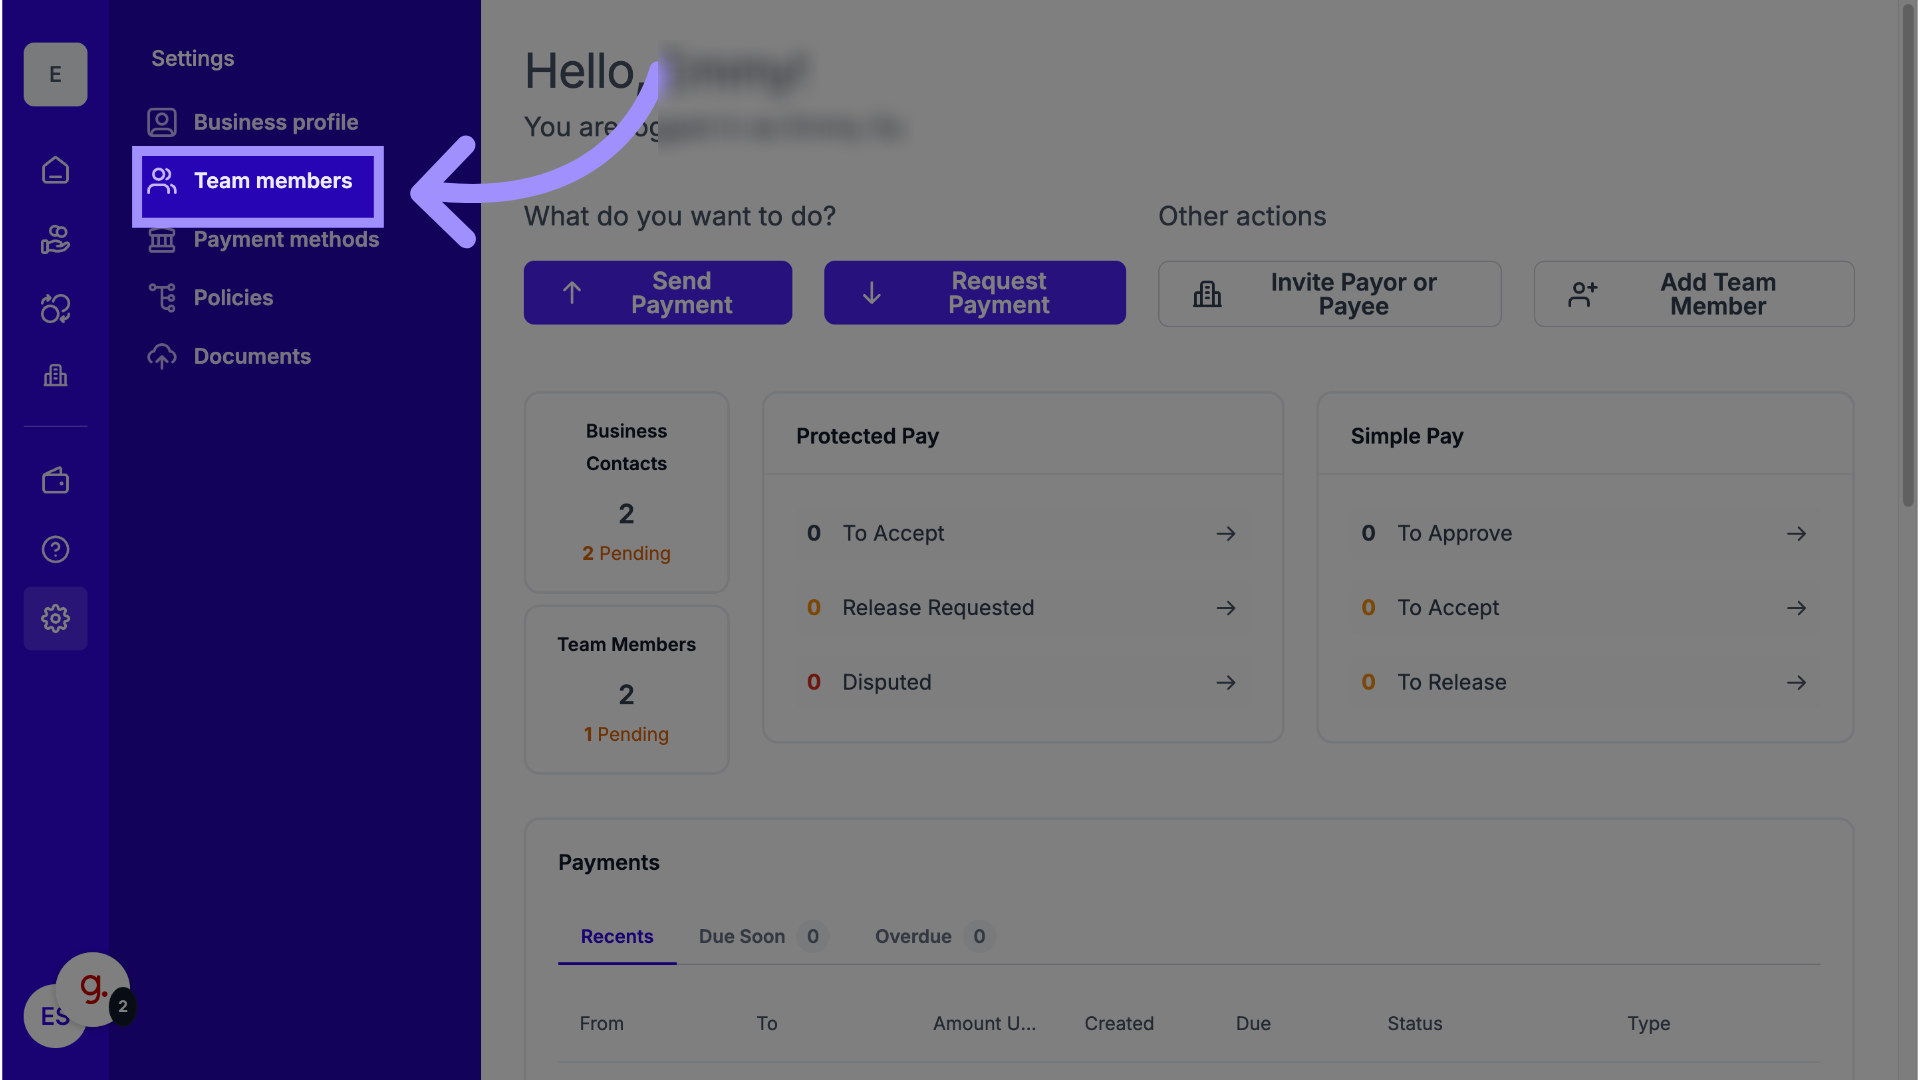1920x1080 pixels.
Task: Click the E workspace avatar
Action: 55,75
